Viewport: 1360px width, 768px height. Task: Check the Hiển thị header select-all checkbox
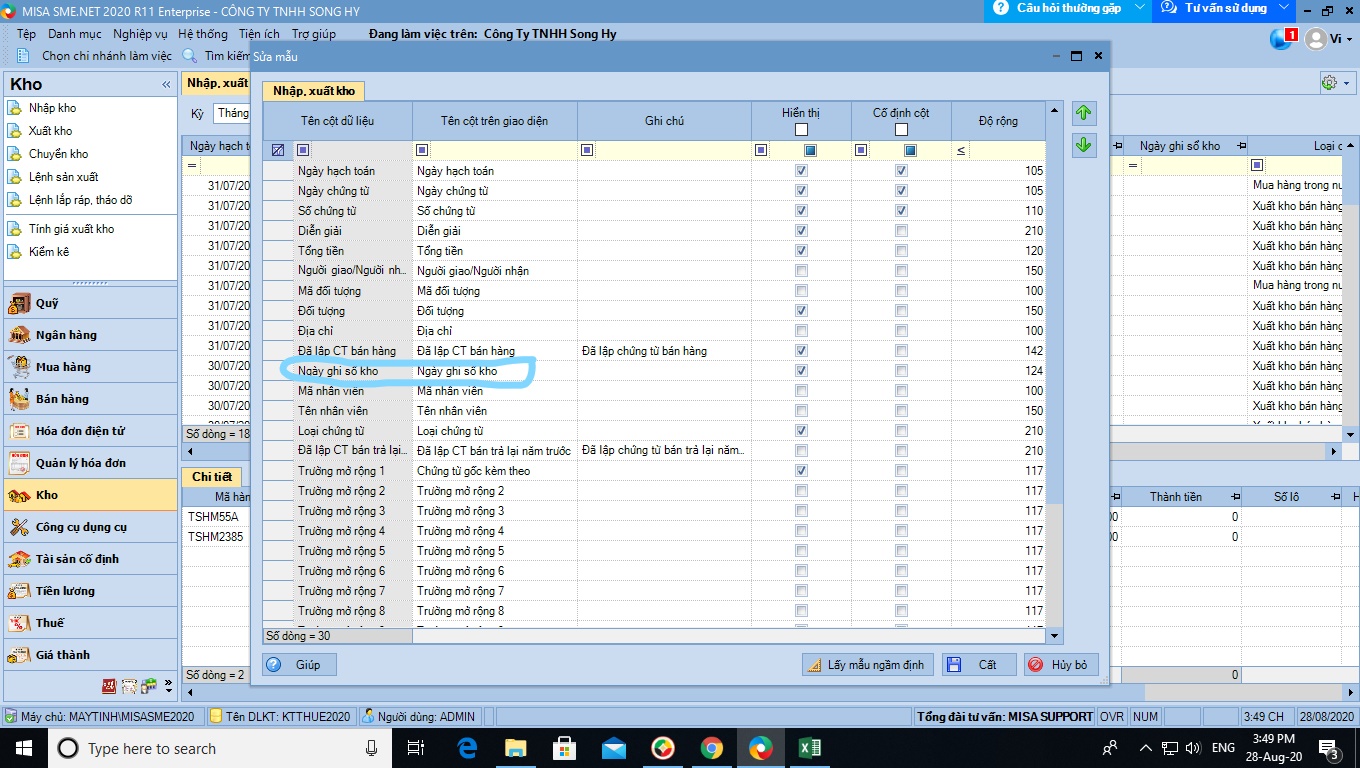tap(801, 130)
